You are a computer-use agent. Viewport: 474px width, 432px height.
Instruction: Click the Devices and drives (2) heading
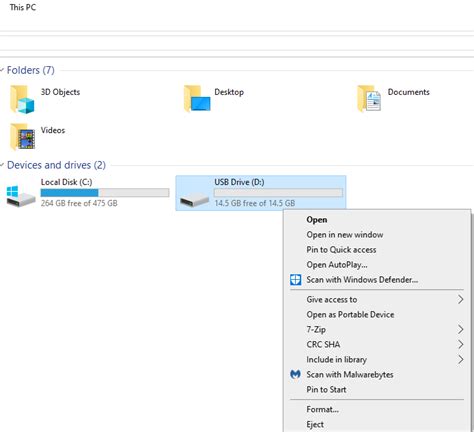(56, 165)
